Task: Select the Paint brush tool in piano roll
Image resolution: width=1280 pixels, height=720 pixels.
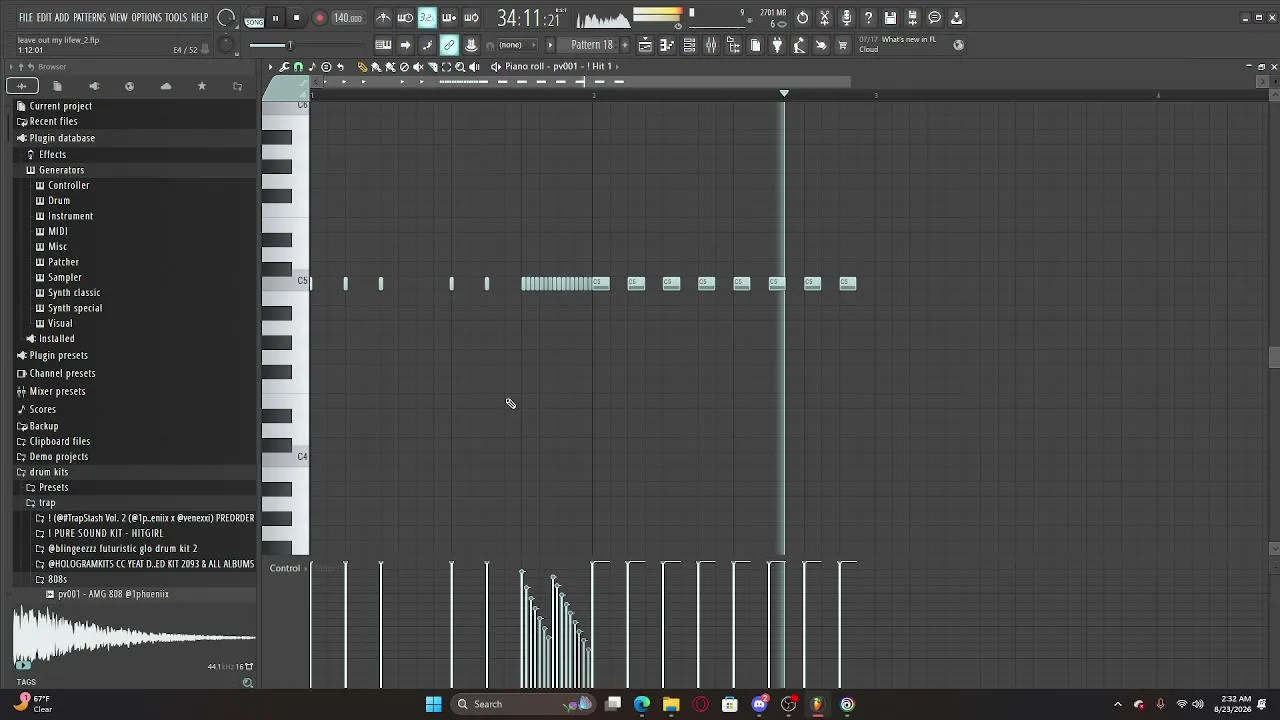Action: click(x=376, y=66)
